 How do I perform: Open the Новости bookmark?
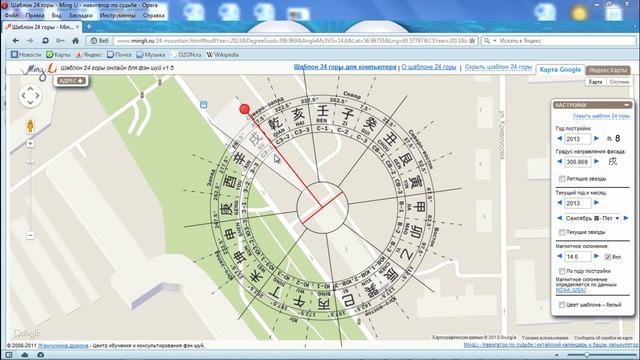click(26, 54)
